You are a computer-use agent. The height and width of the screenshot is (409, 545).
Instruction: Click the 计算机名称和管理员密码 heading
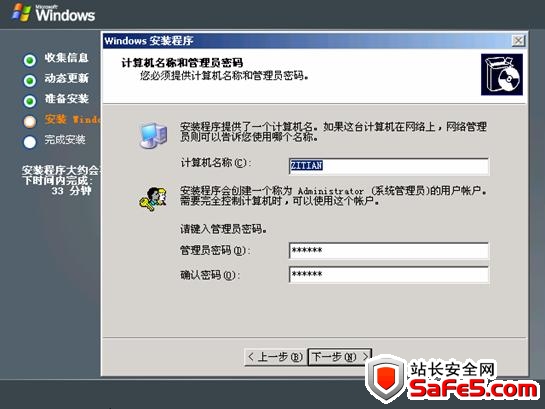[182, 63]
